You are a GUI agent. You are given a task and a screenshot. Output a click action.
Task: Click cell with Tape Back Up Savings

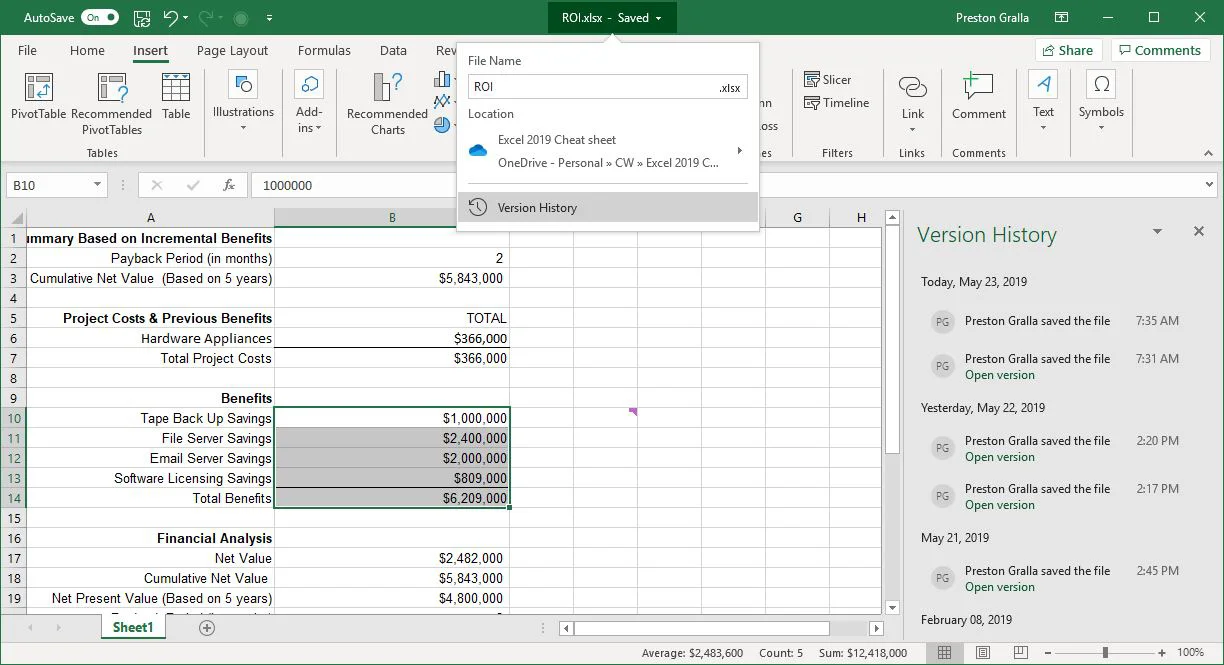(151, 418)
